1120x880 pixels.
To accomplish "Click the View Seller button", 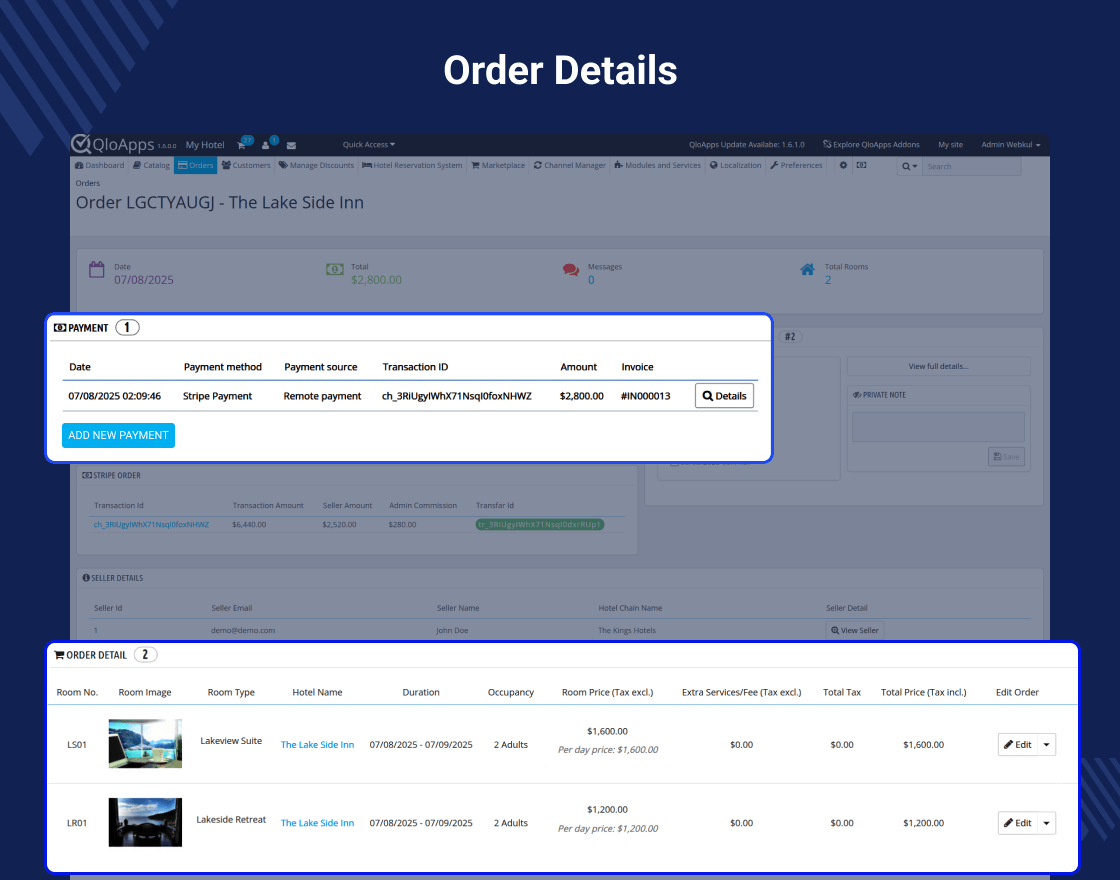I will pyautogui.click(x=855, y=631).
